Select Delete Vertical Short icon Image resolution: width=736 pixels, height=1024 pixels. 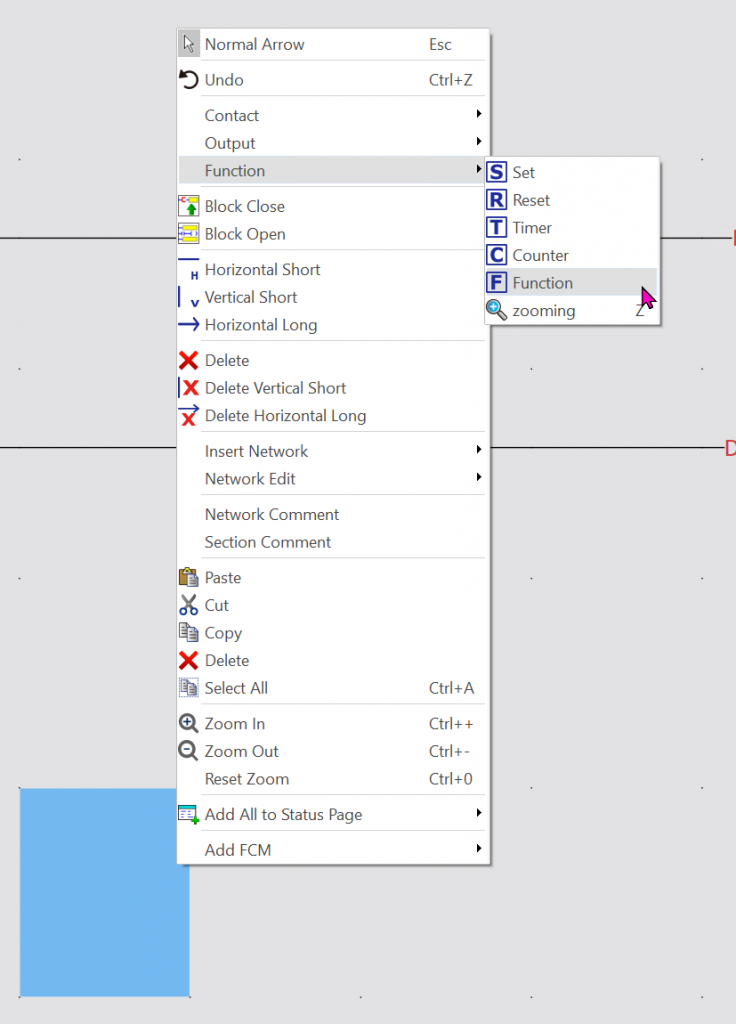pos(188,388)
